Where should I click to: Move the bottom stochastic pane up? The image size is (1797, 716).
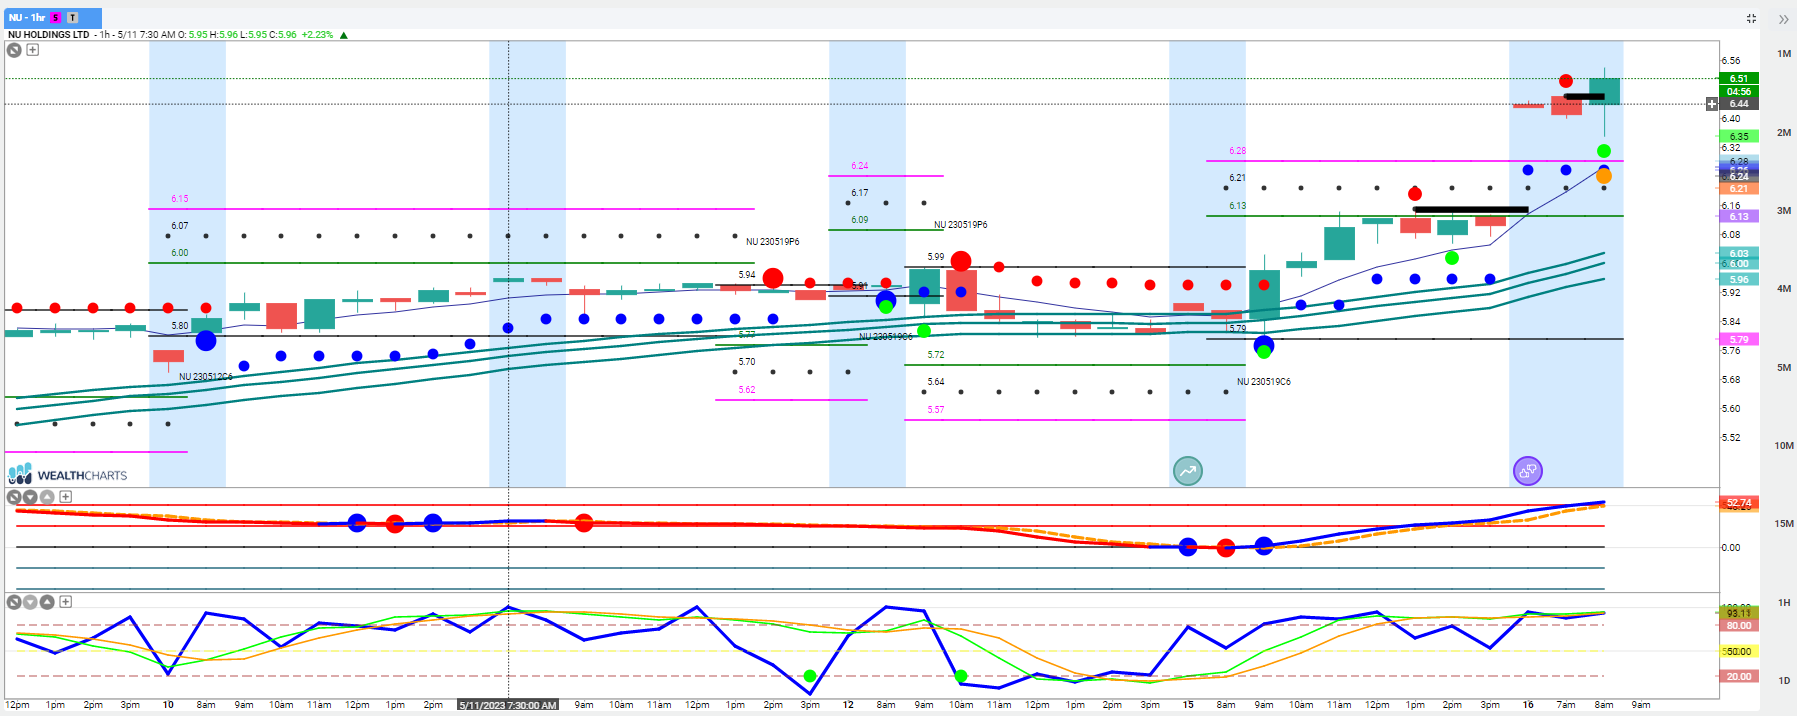click(x=46, y=602)
